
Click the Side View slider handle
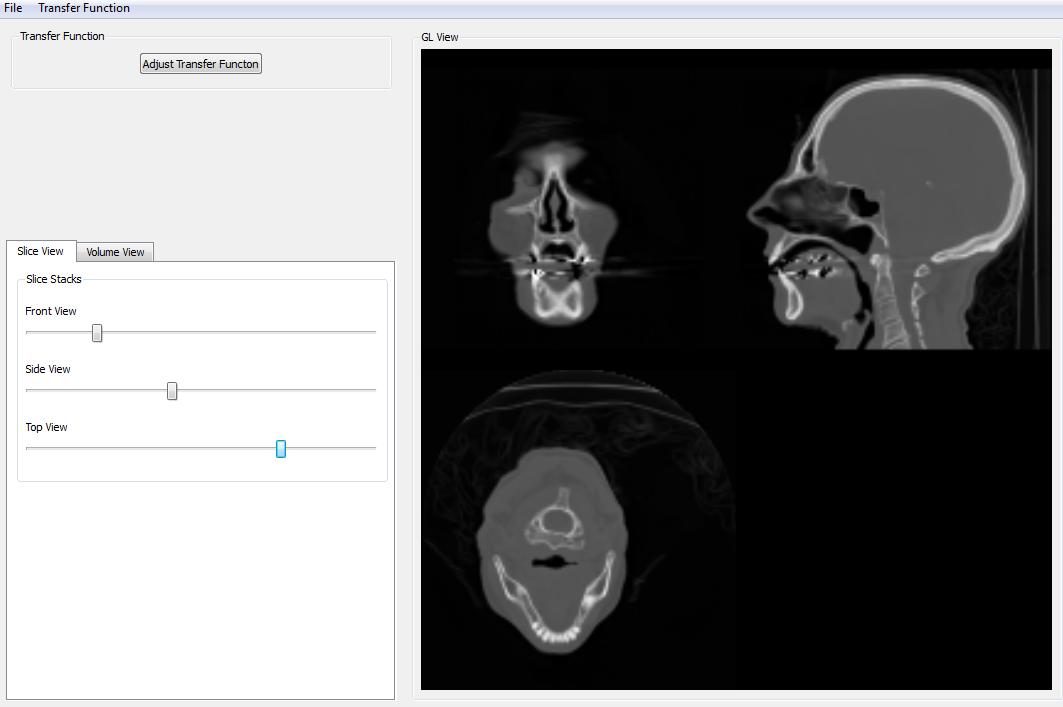point(172,391)
